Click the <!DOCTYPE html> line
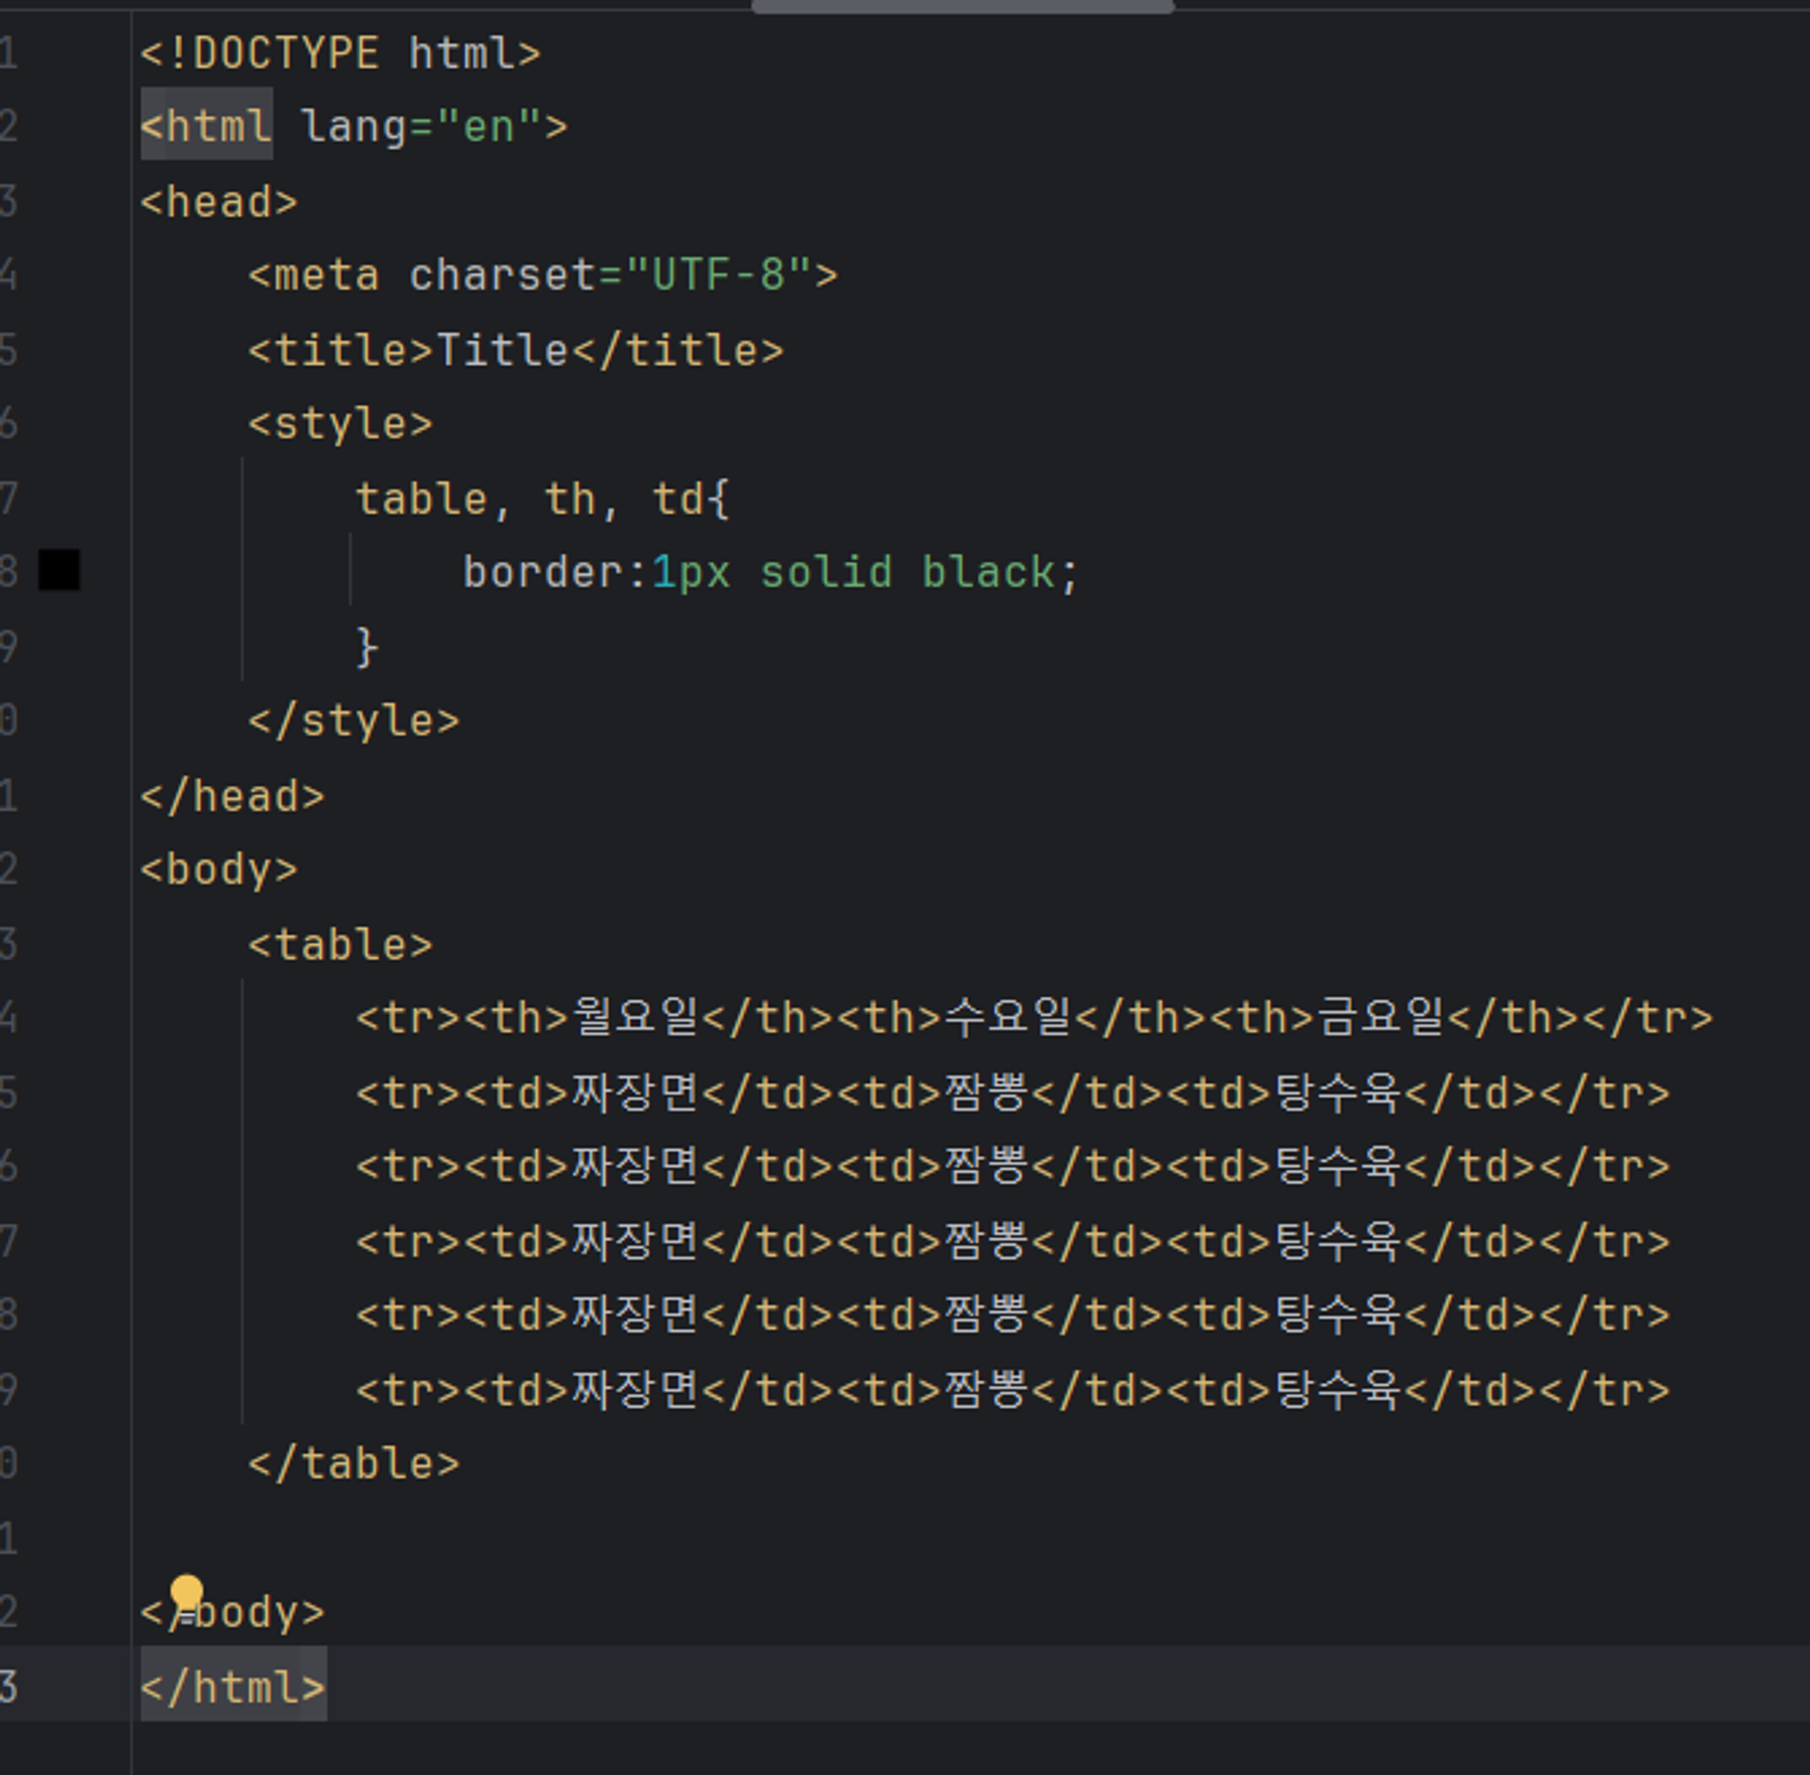 point(340,53)
